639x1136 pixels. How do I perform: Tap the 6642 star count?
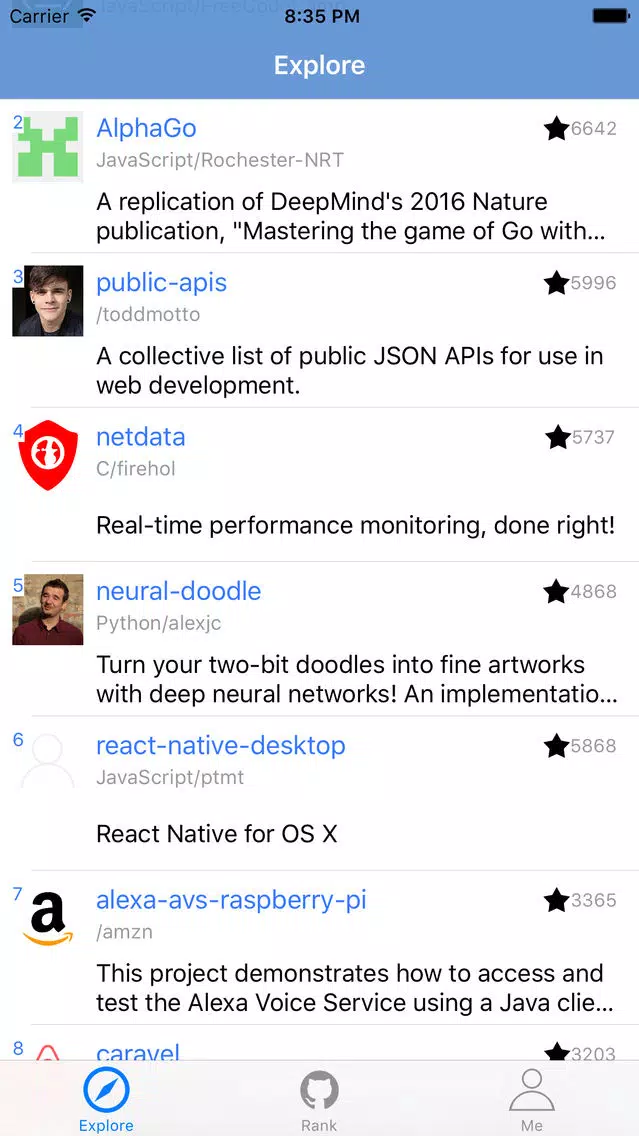click(x=593, y=129)
